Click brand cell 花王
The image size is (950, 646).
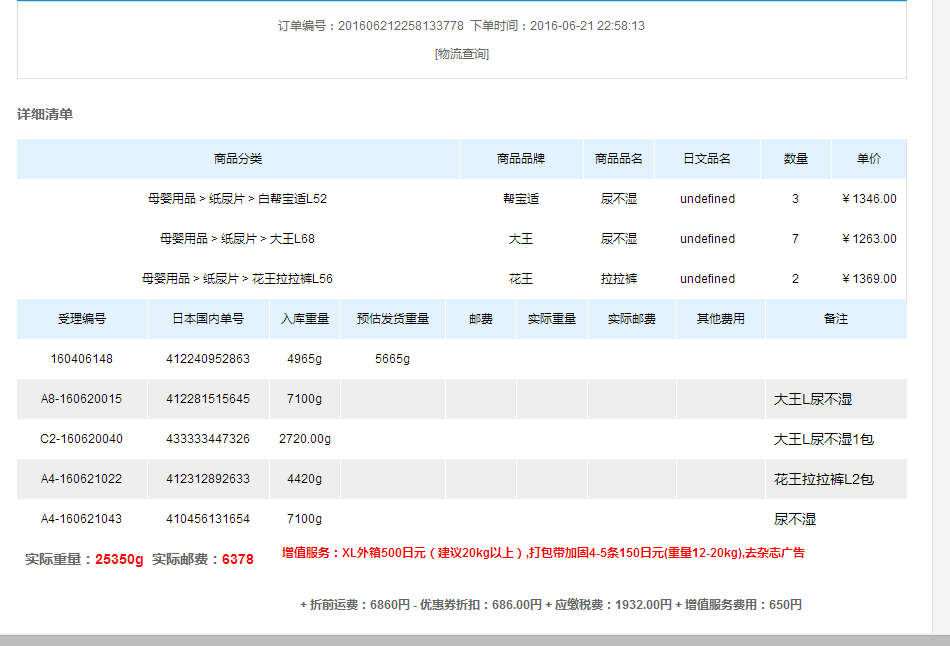click(521, 279)
